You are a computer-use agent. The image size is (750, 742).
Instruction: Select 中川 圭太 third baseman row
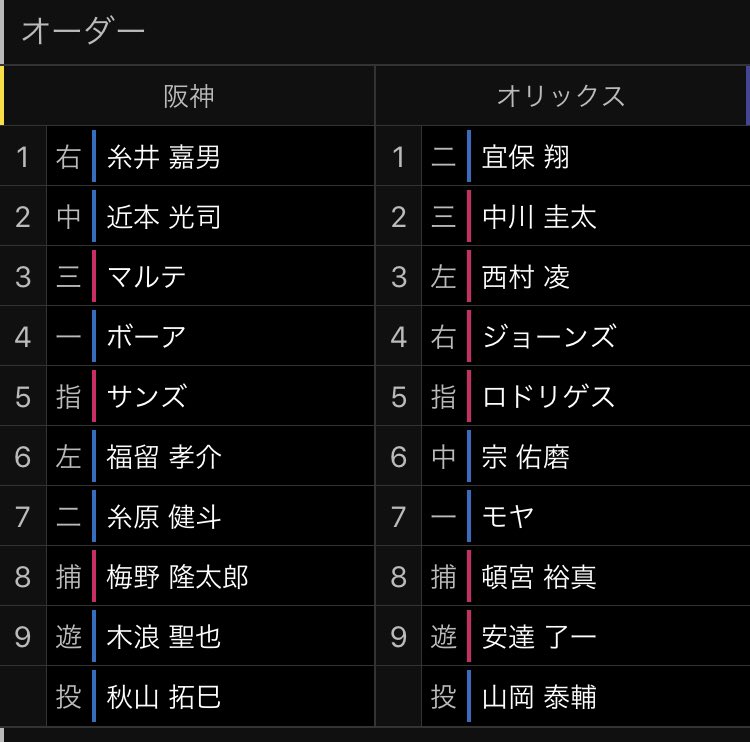[563, 216]
